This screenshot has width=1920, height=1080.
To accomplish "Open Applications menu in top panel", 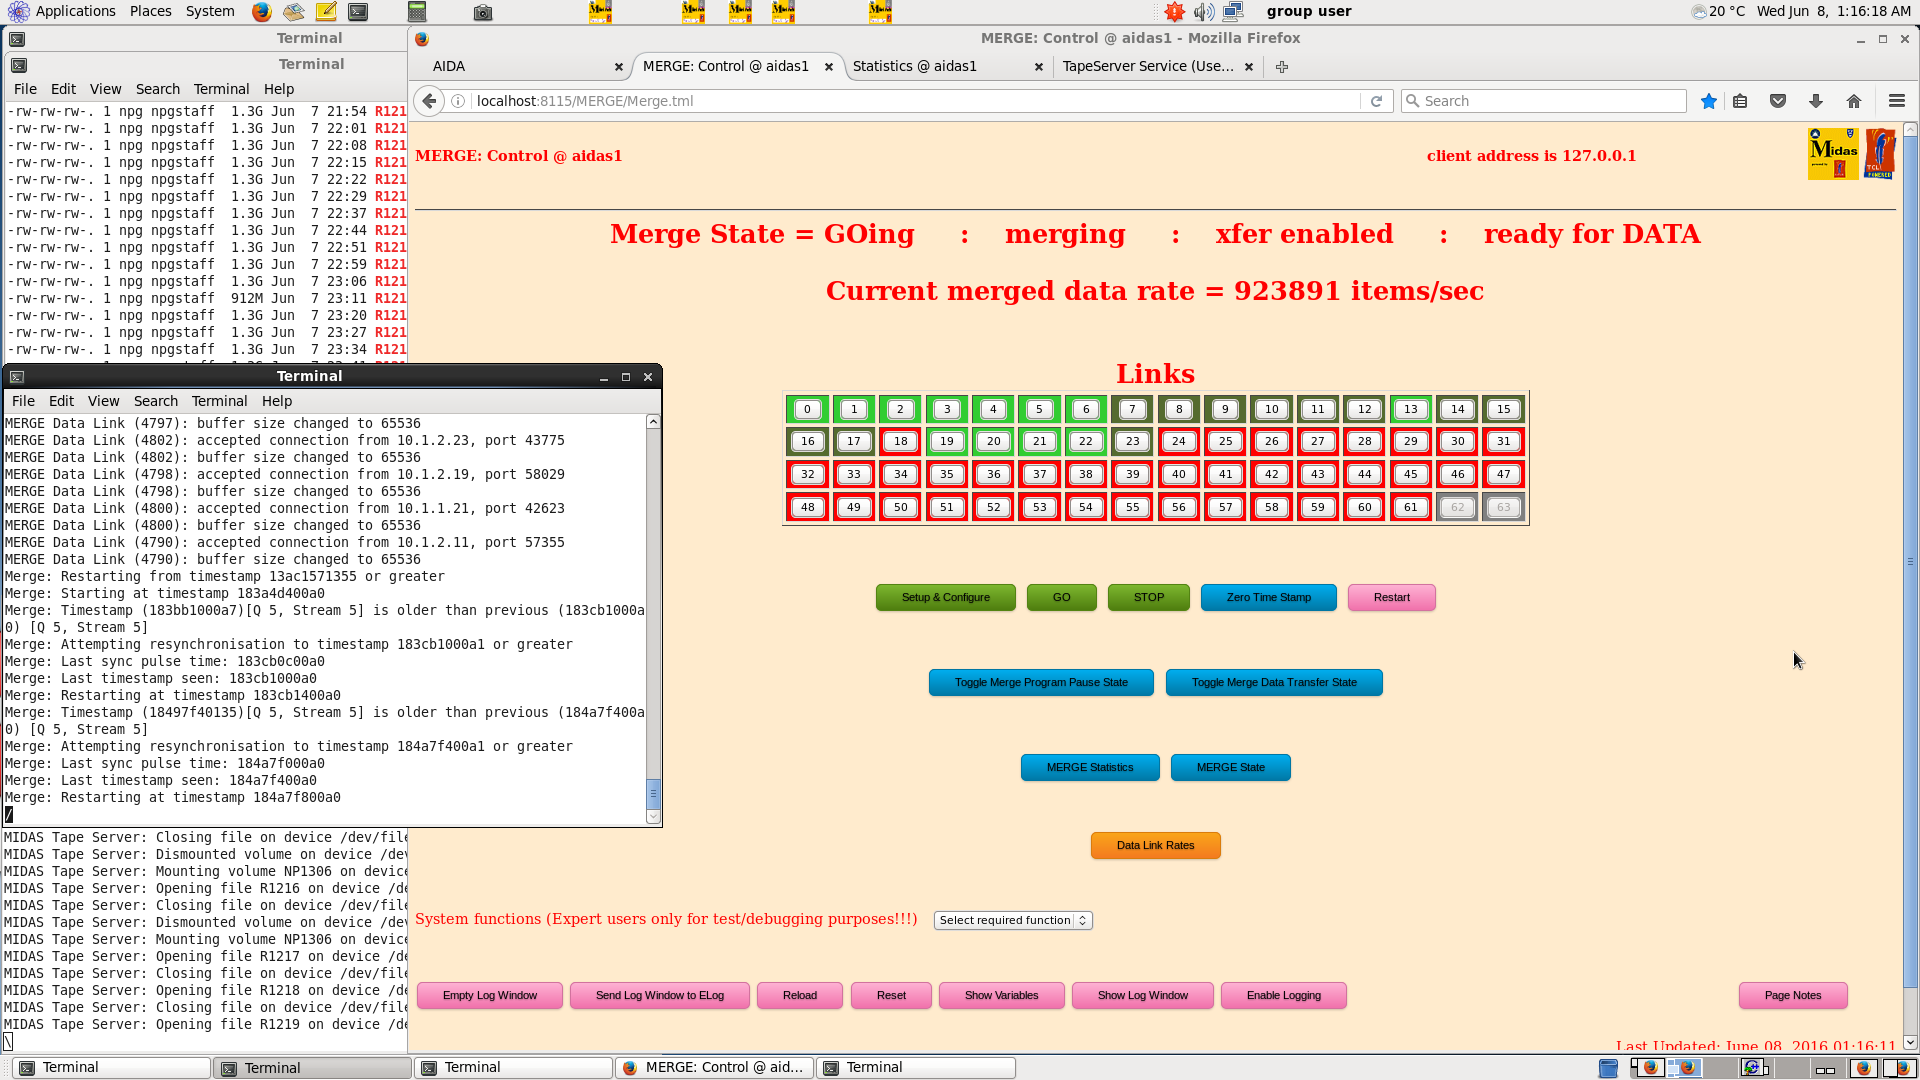I will (75, 11).
